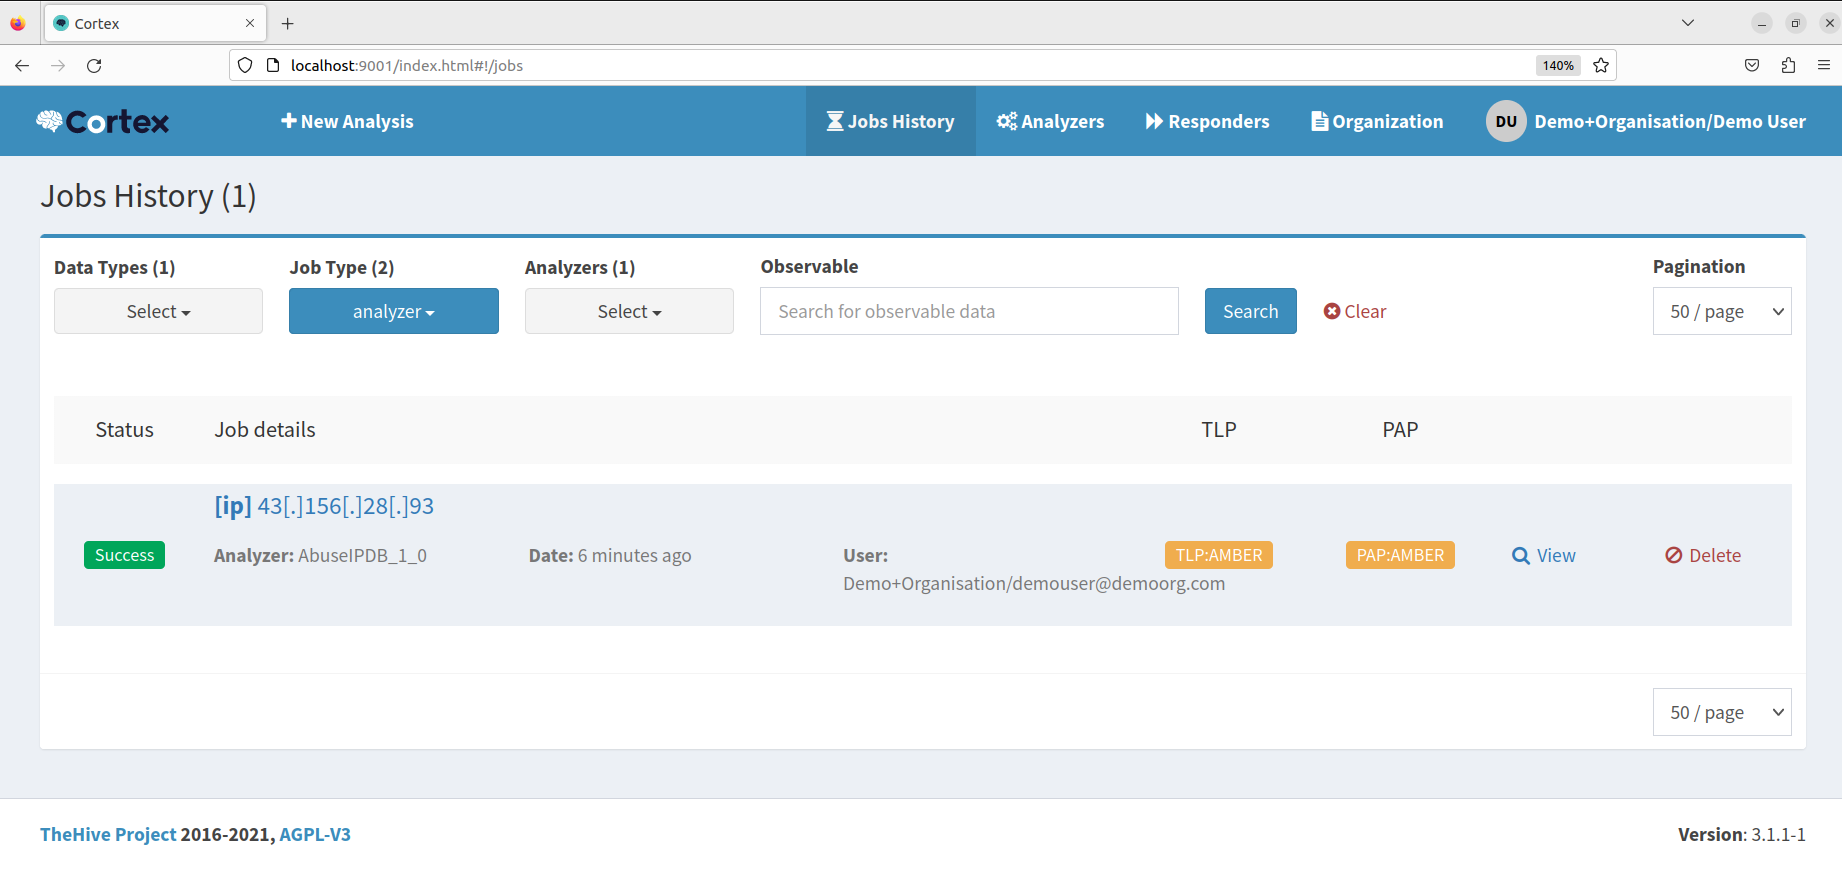This screenshot has height=869, width=1842.
Task: Click the document icon next to Organization
Action: coord(1319,121)
